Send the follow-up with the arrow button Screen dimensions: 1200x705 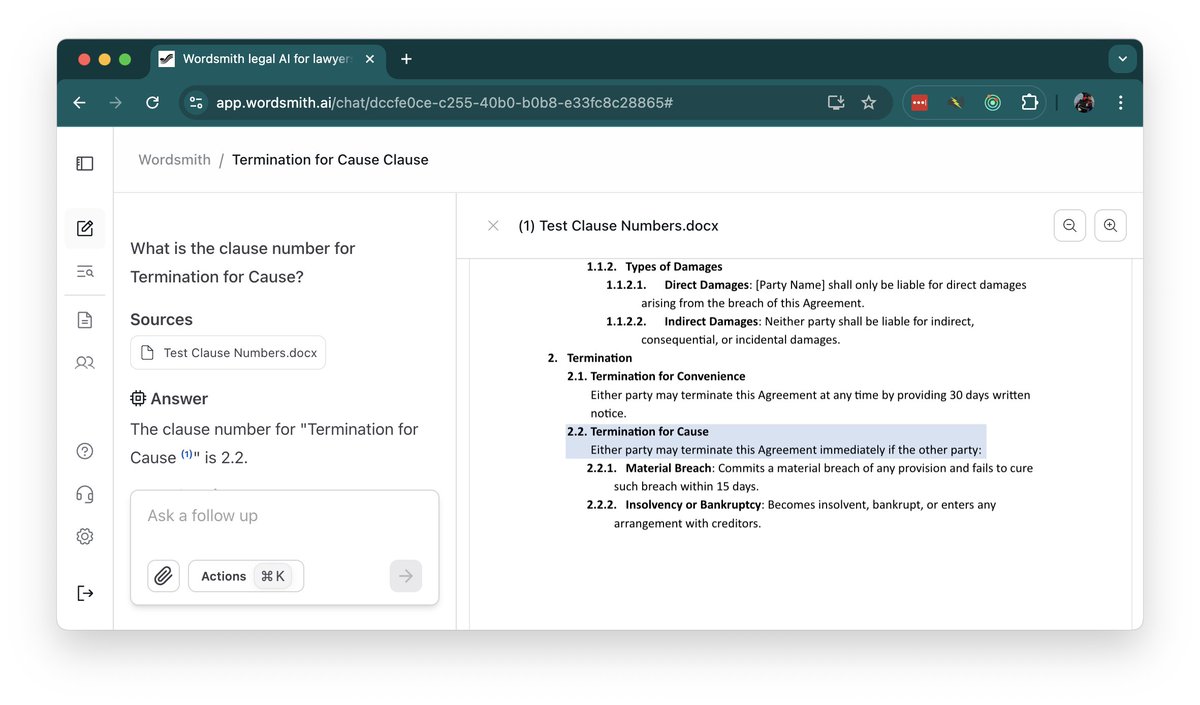406,576
